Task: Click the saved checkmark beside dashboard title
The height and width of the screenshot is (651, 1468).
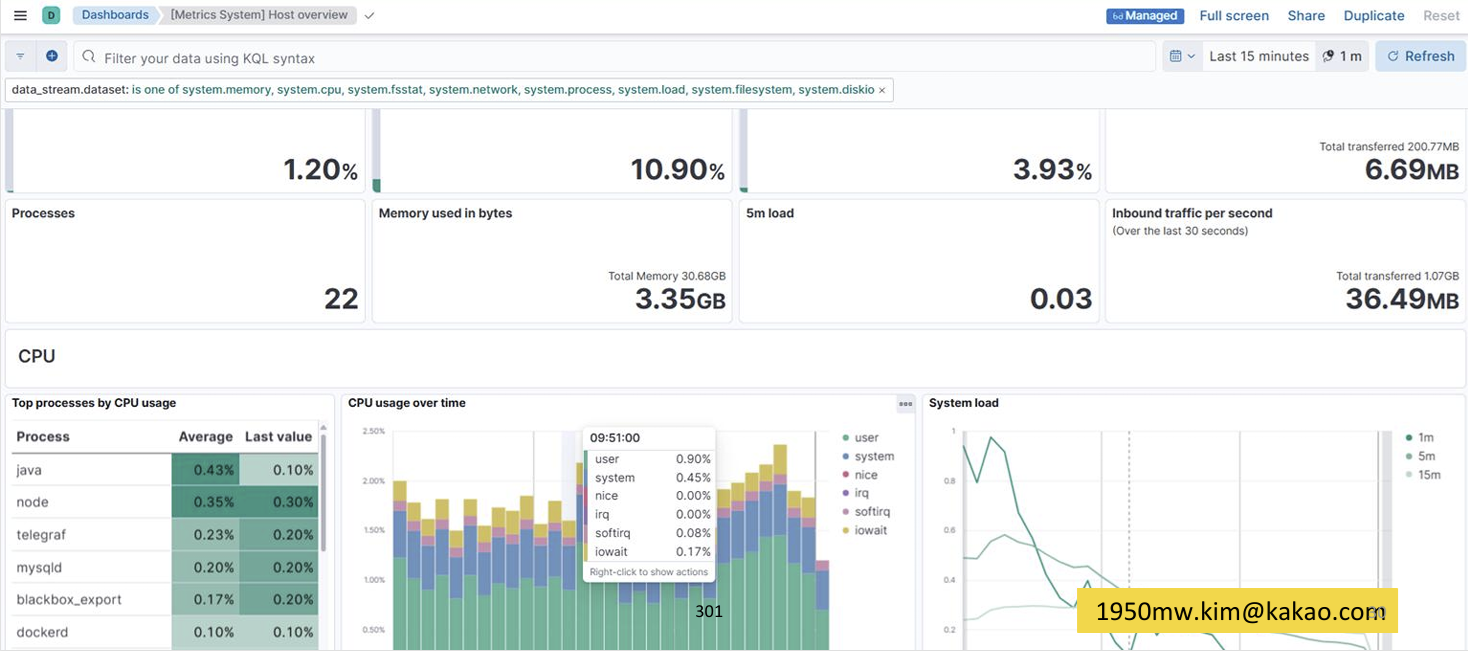Action: 369,16
